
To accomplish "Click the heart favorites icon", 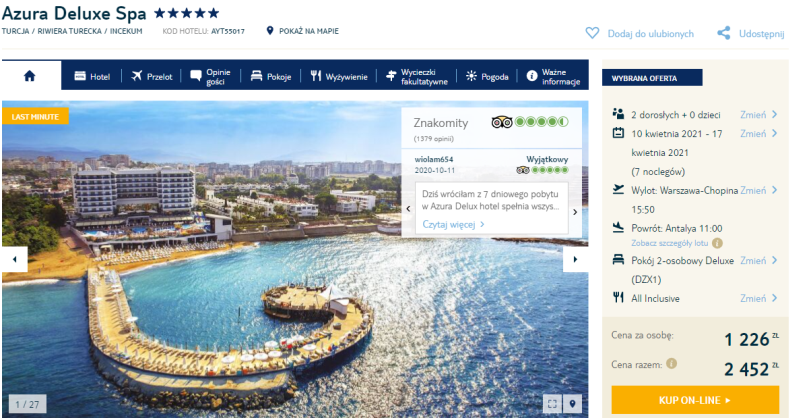I will point(592,33).
